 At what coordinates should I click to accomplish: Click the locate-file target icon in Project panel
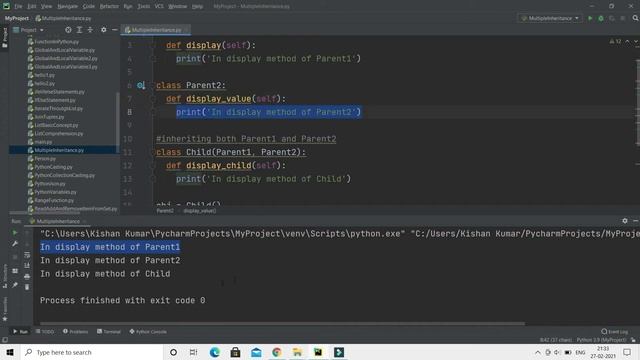[68, 30]
